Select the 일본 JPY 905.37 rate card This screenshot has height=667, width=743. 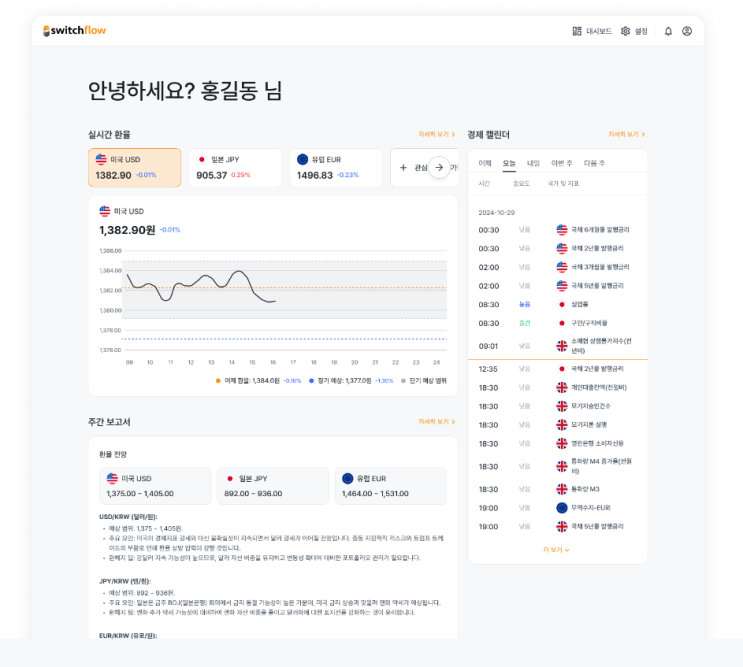pos(235,168)
